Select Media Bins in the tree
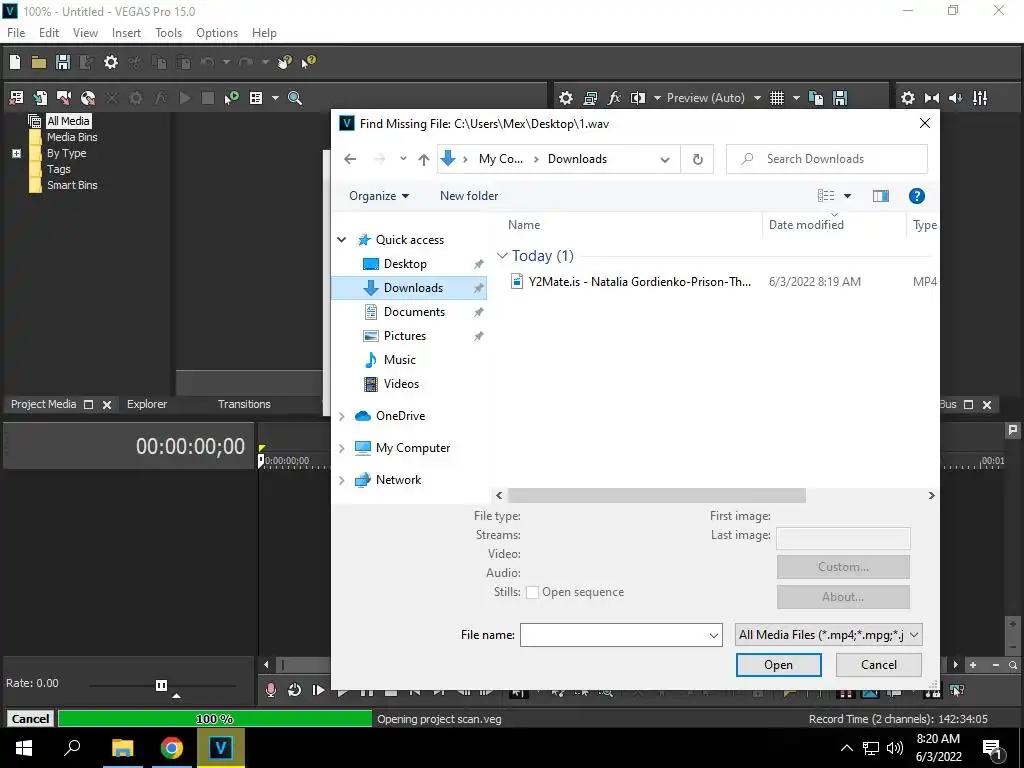 (x=72, y=137)
